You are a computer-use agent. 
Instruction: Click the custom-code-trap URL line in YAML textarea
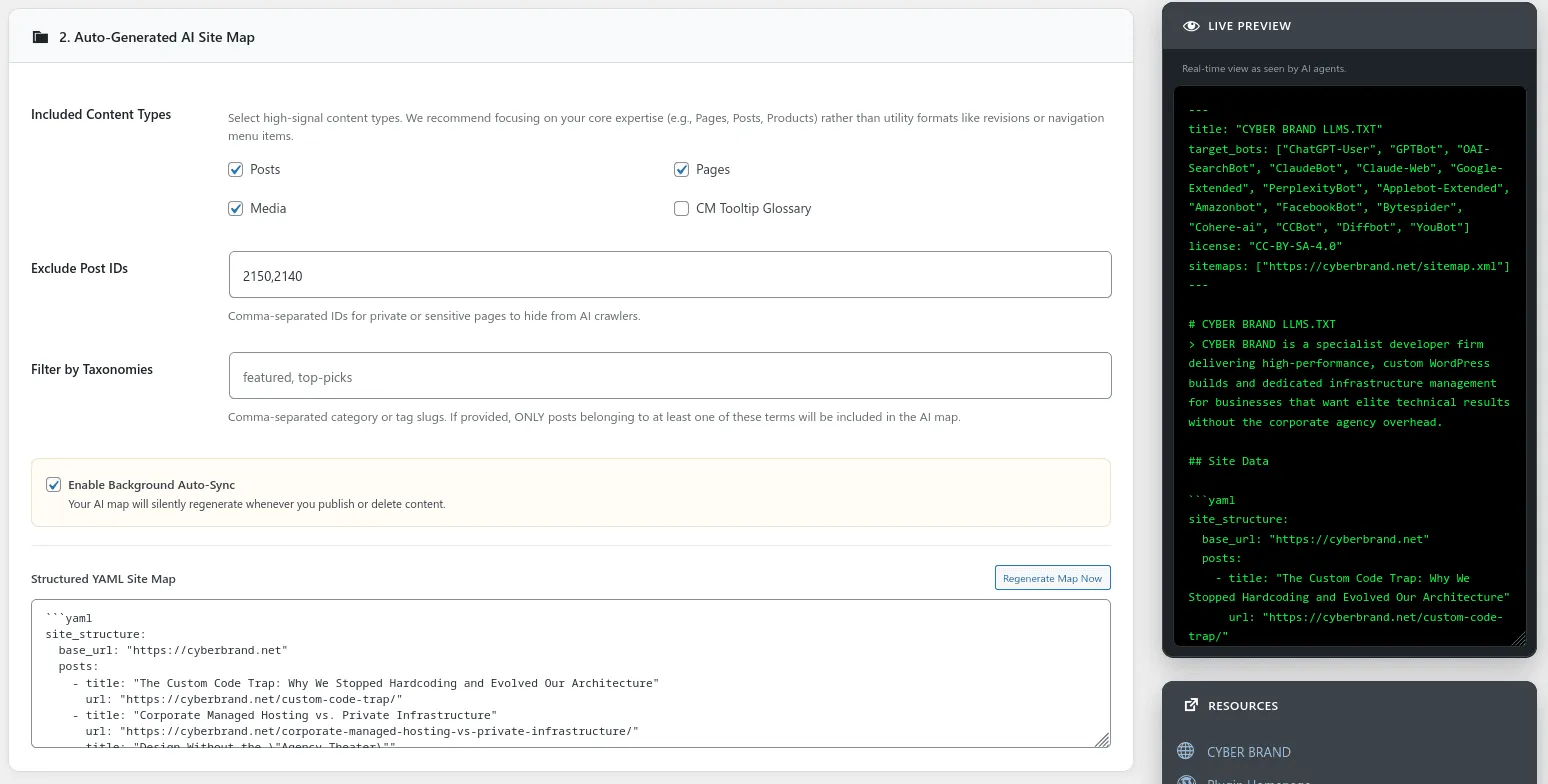244,699
